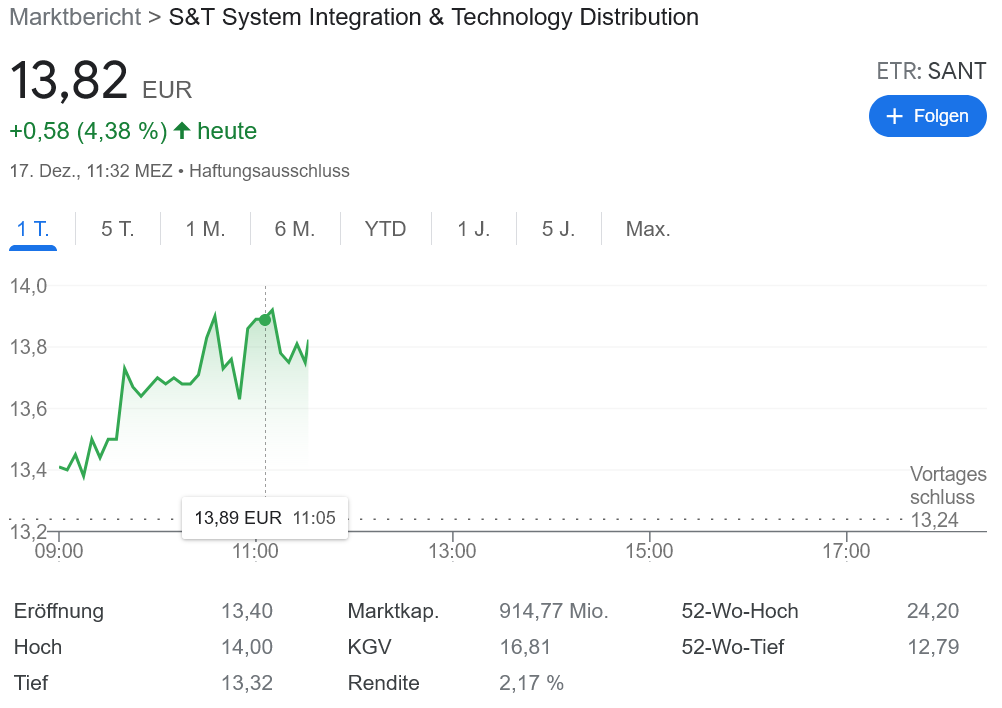Viewport: 1002px width, 708px height.
Task: Click the Vortagesschluss 13,24 label
Action: pyautogui.click(x=941, y=497)
